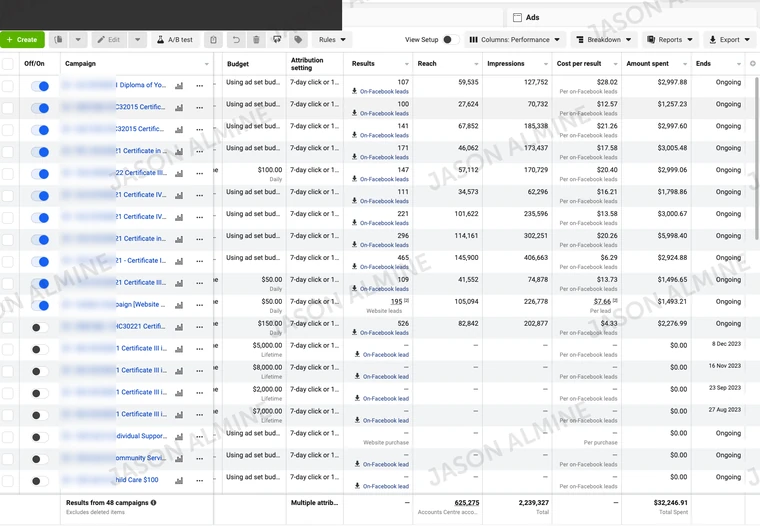
Task: Open the Child Care $100 campaign link
Action: [x=137, y=479]
